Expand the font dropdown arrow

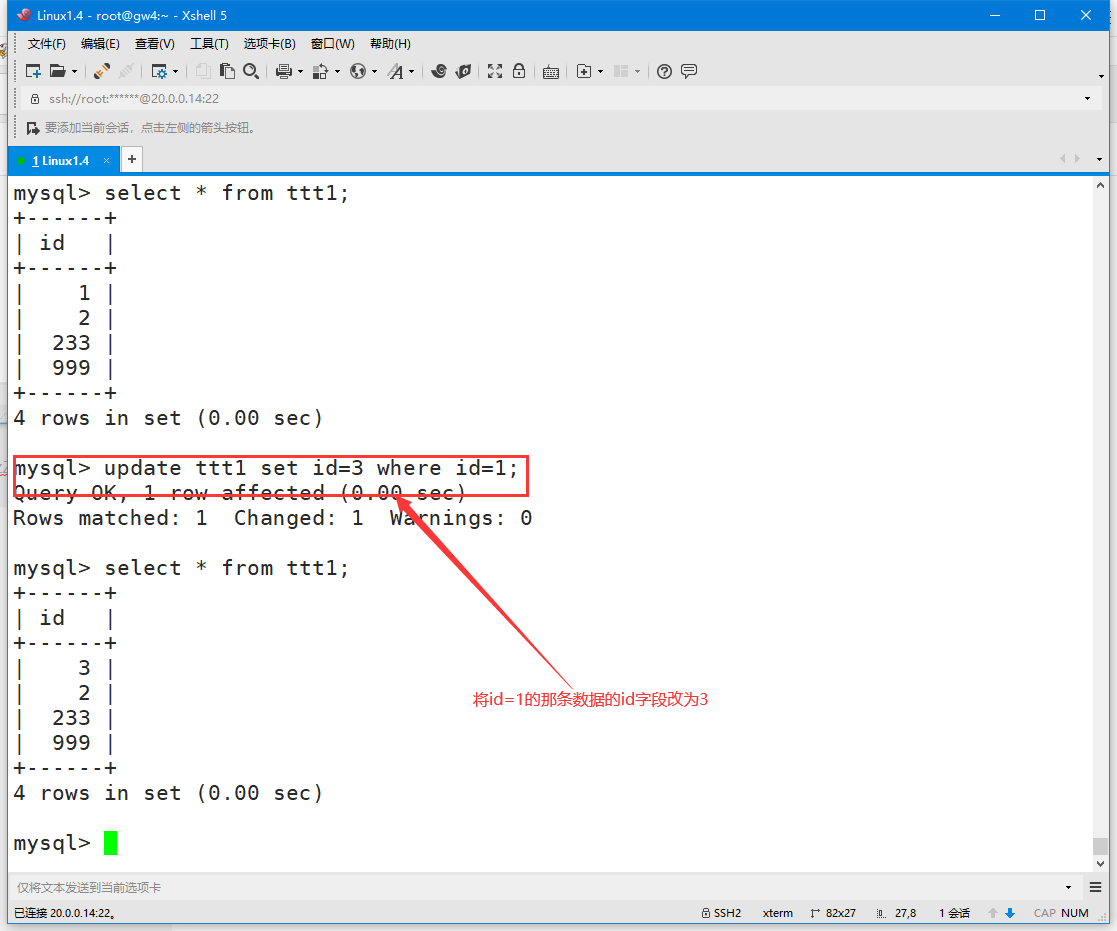click(411, 72)
